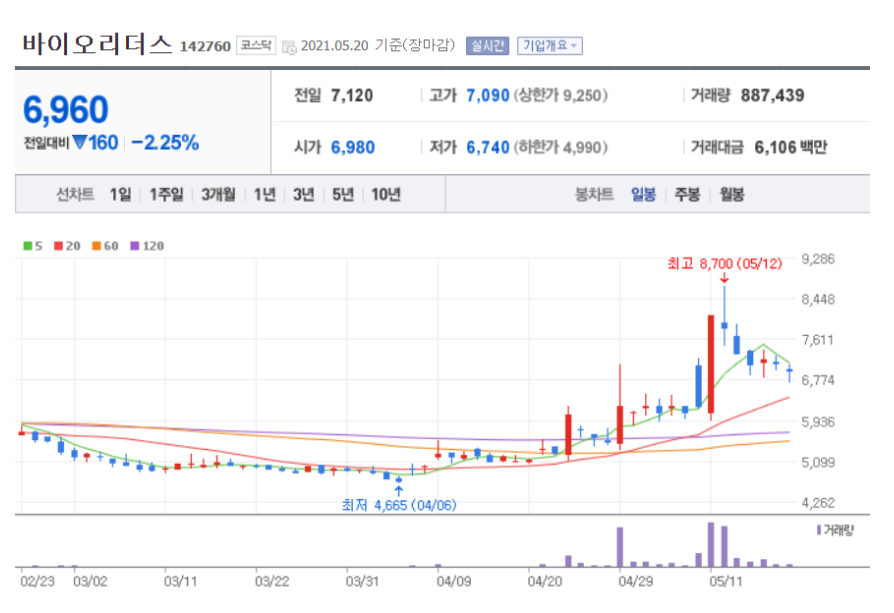Open the 기업개요 dropdown

550,46
